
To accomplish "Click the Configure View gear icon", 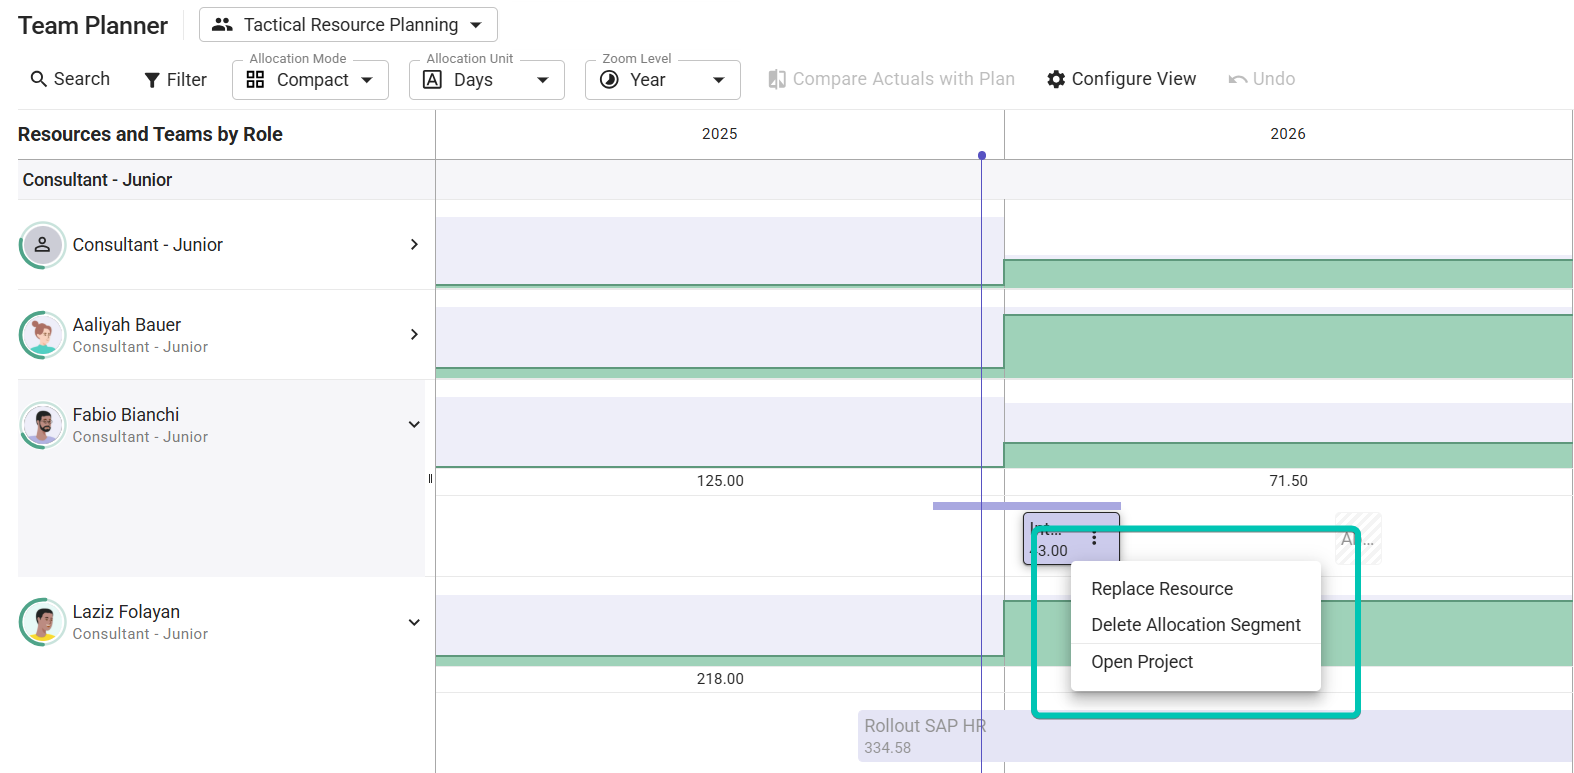I will (x=1056, y=79).
